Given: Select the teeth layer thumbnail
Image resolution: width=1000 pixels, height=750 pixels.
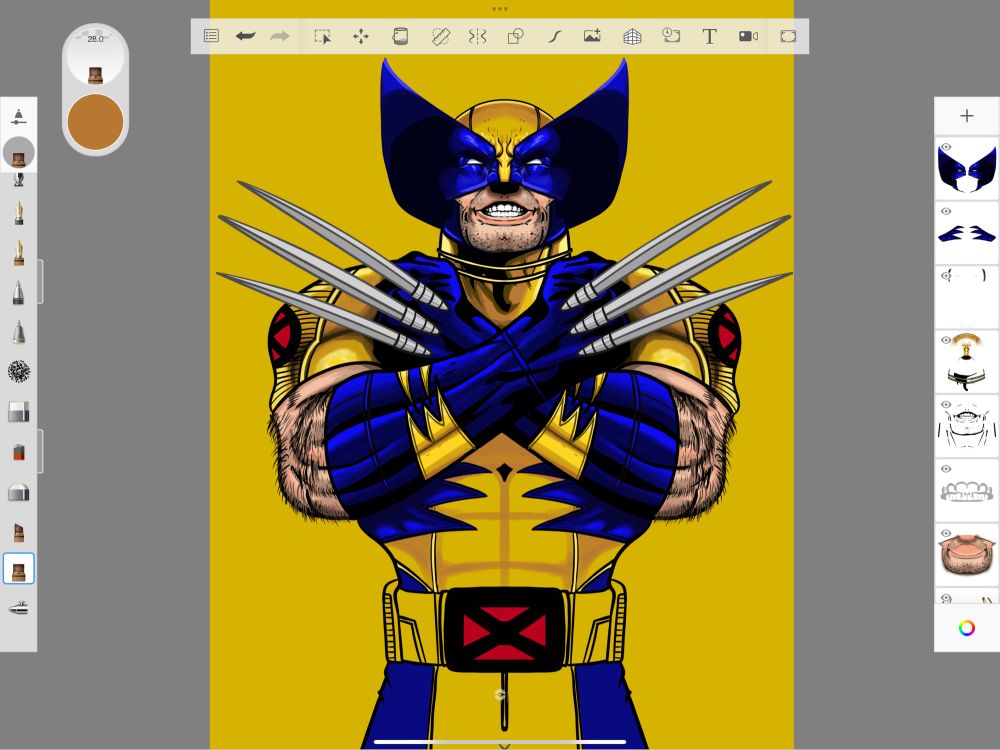Looking at the screenshot, I should click(x=967, y=491).
